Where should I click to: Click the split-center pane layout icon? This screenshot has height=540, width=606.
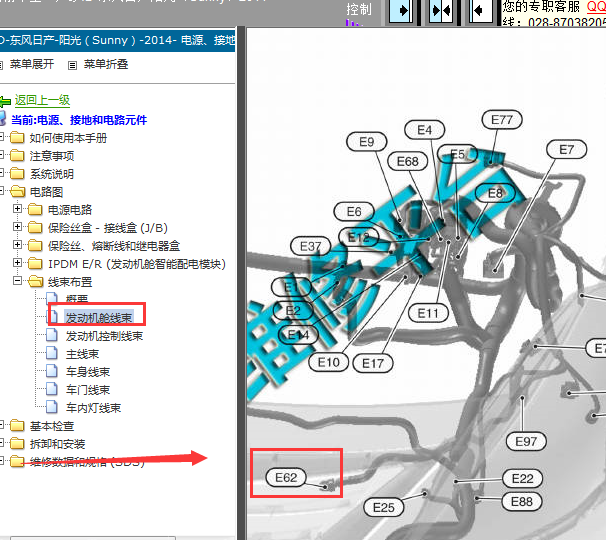[441, 10]
